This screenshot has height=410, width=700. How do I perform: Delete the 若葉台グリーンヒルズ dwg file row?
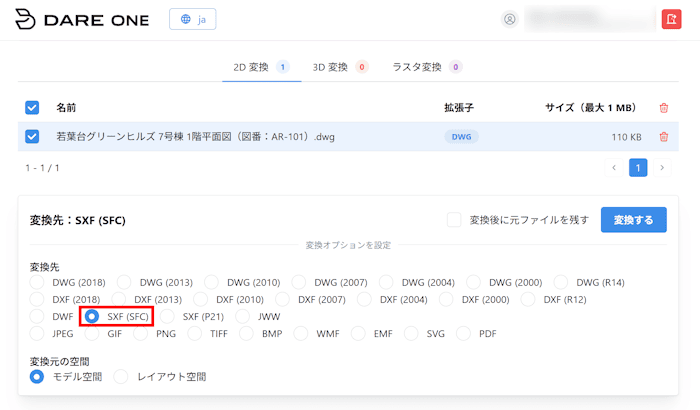[x=663, y=137]
